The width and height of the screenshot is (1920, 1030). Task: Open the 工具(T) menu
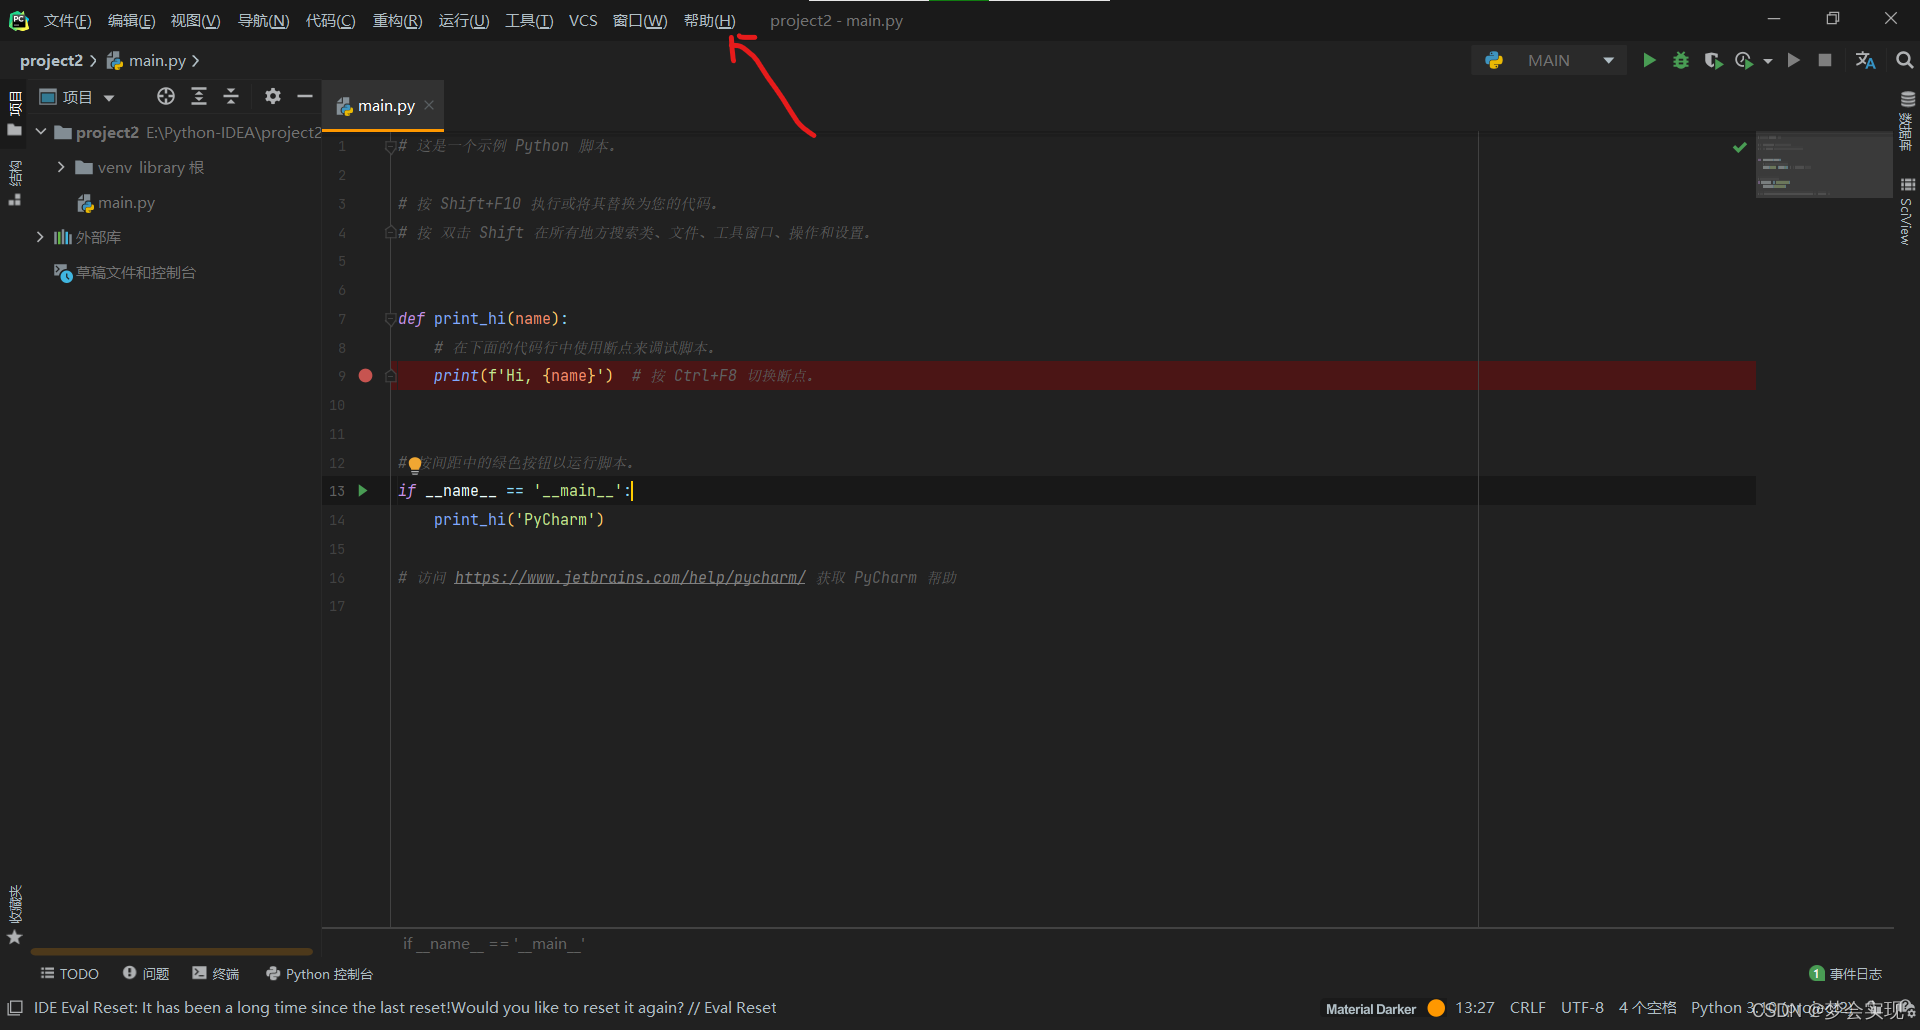(529, 21)
